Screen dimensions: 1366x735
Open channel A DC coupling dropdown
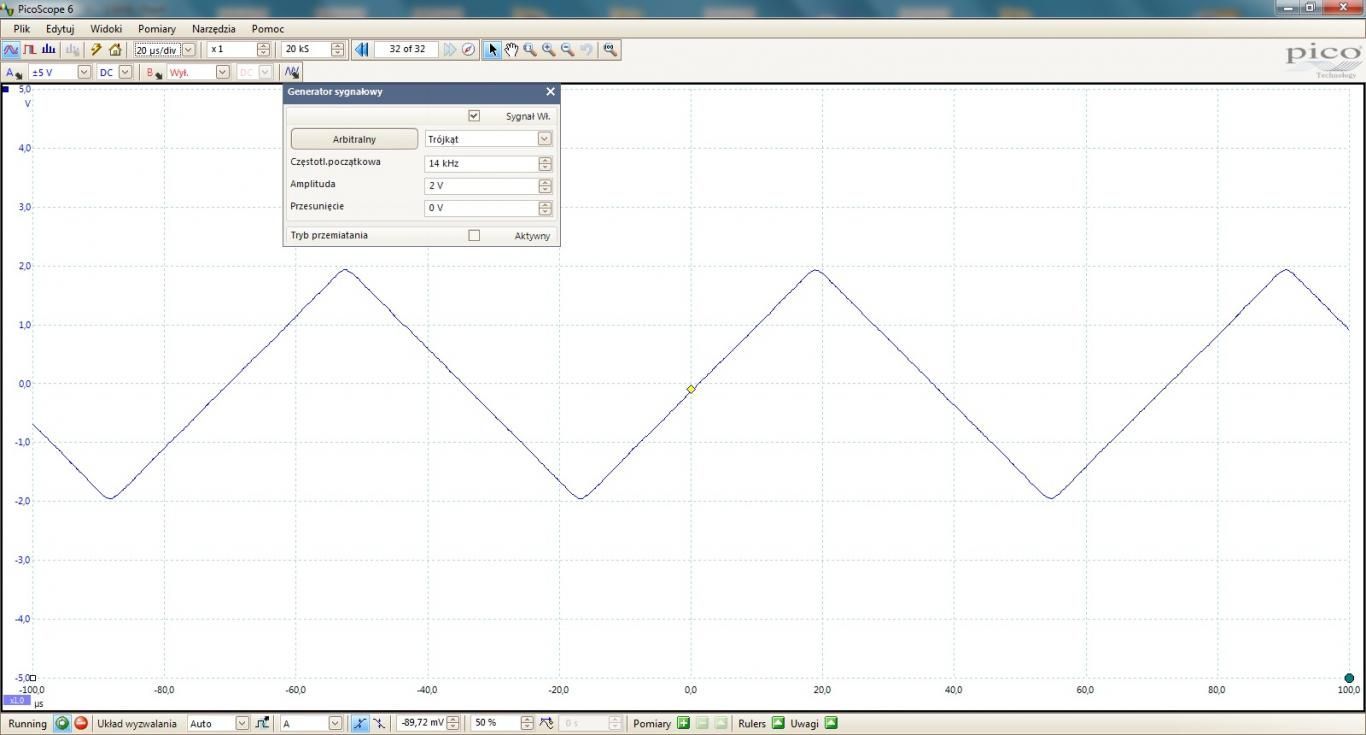tap(125, 72)
